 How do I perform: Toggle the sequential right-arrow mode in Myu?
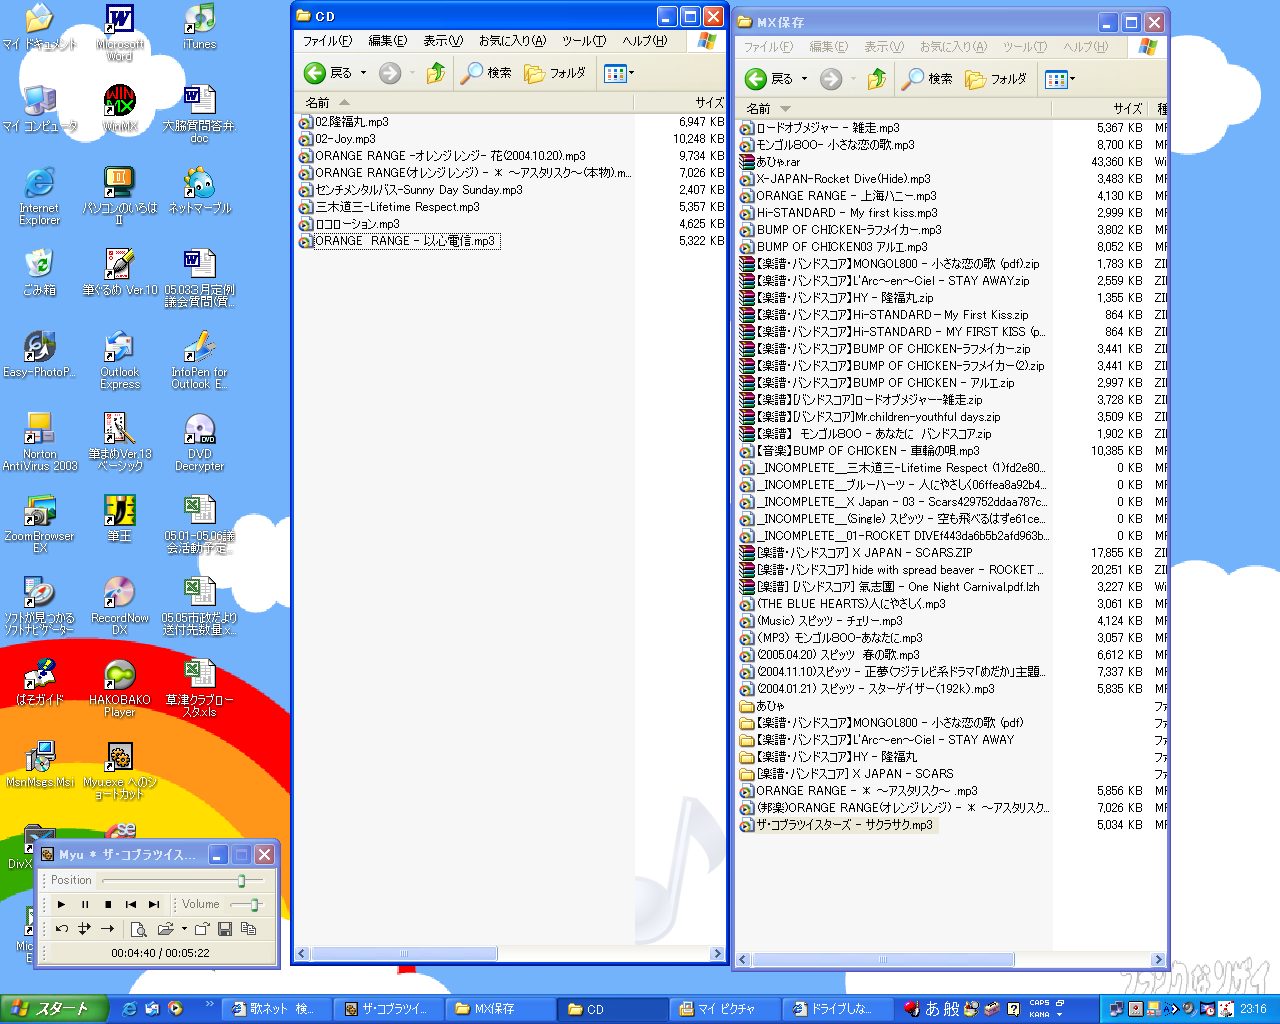pyautogui.click(x=107, y=929)
